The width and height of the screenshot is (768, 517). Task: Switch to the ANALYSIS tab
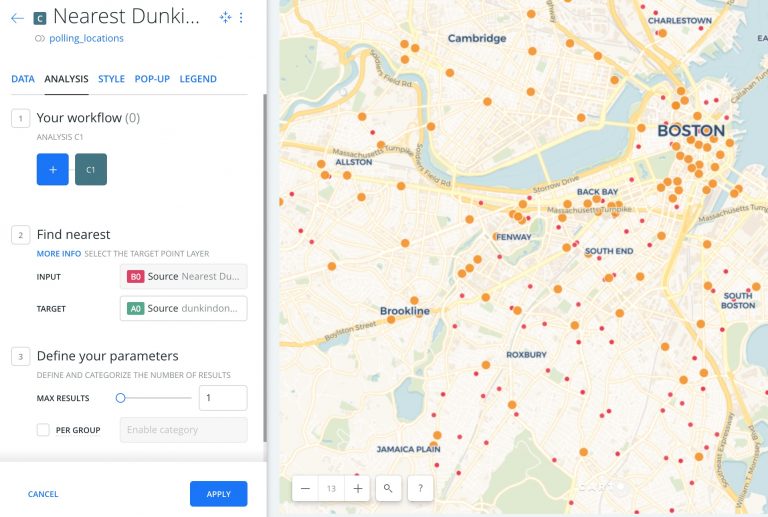pos(66,79)
